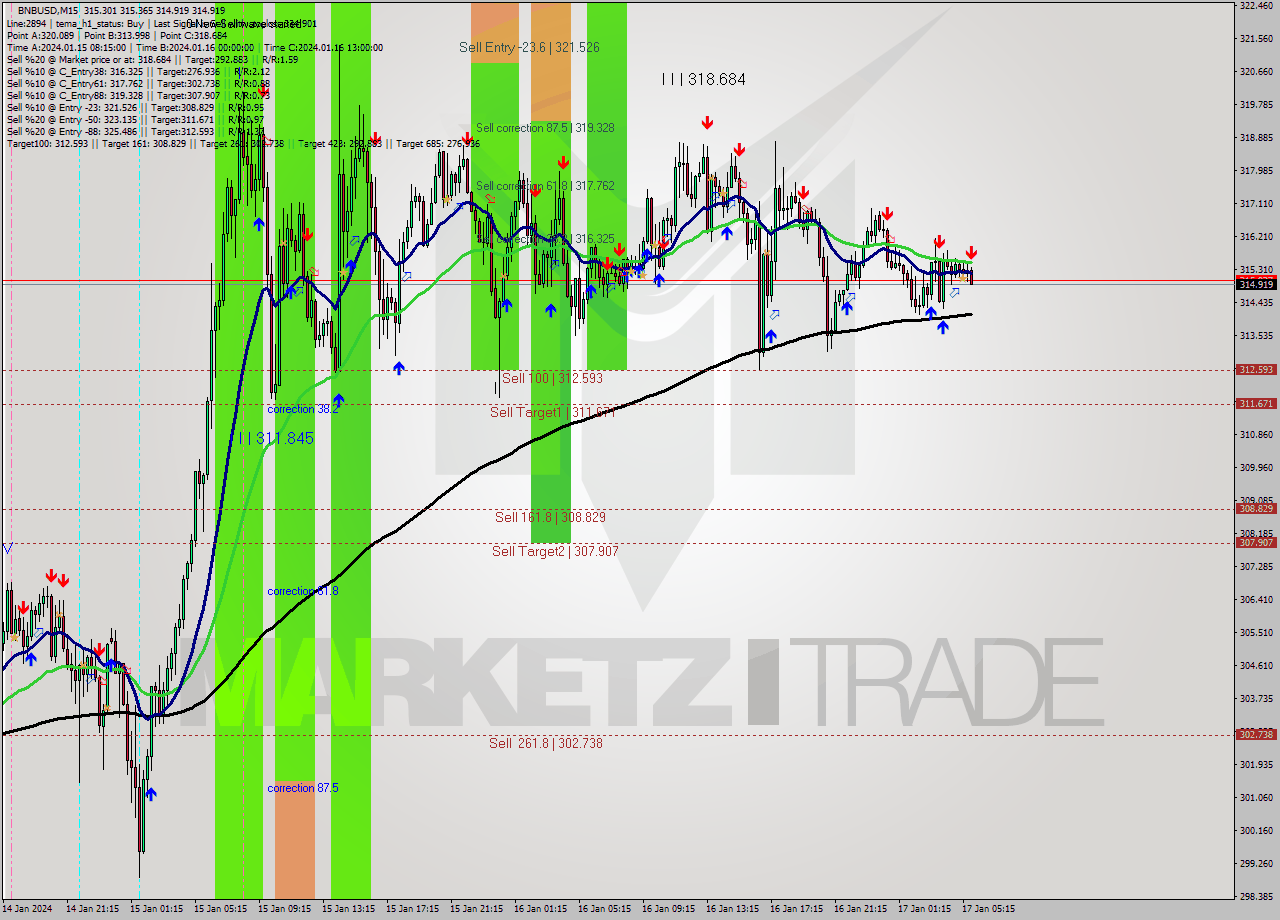Click the blue 'correction 38.2' label
The width and height of the screenshot is (1280, 920).
coord(303,409)
